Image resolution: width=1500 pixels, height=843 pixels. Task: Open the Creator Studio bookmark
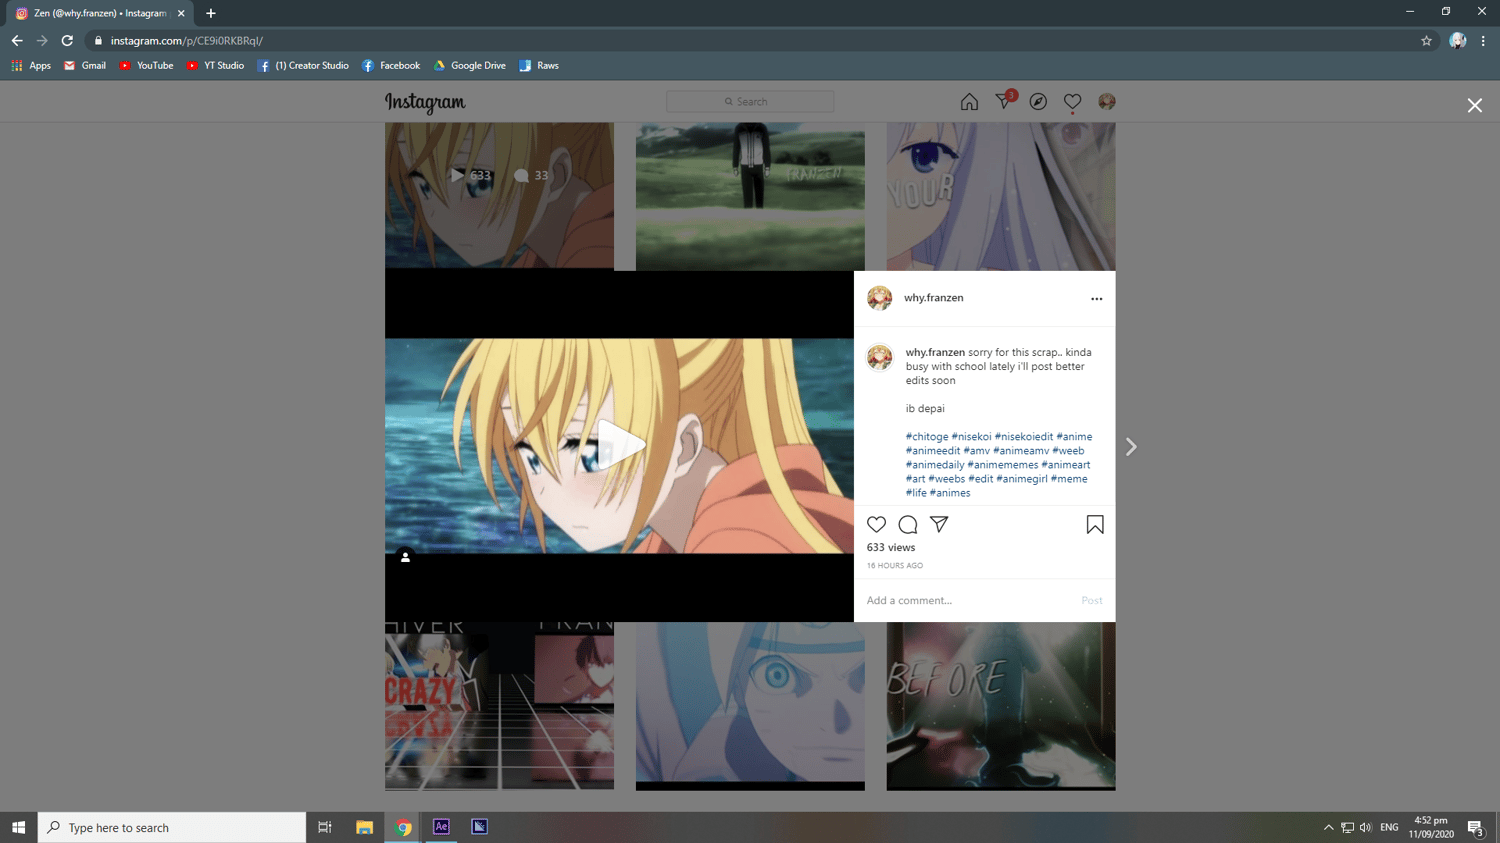(x=303, y=66)
